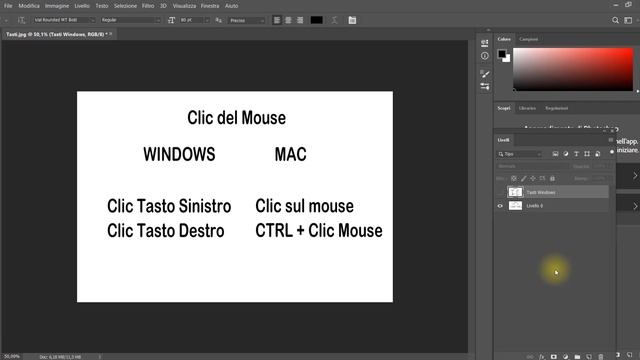640x360 pixels.
Task: Click the font size icon
Action: point(171,20)
